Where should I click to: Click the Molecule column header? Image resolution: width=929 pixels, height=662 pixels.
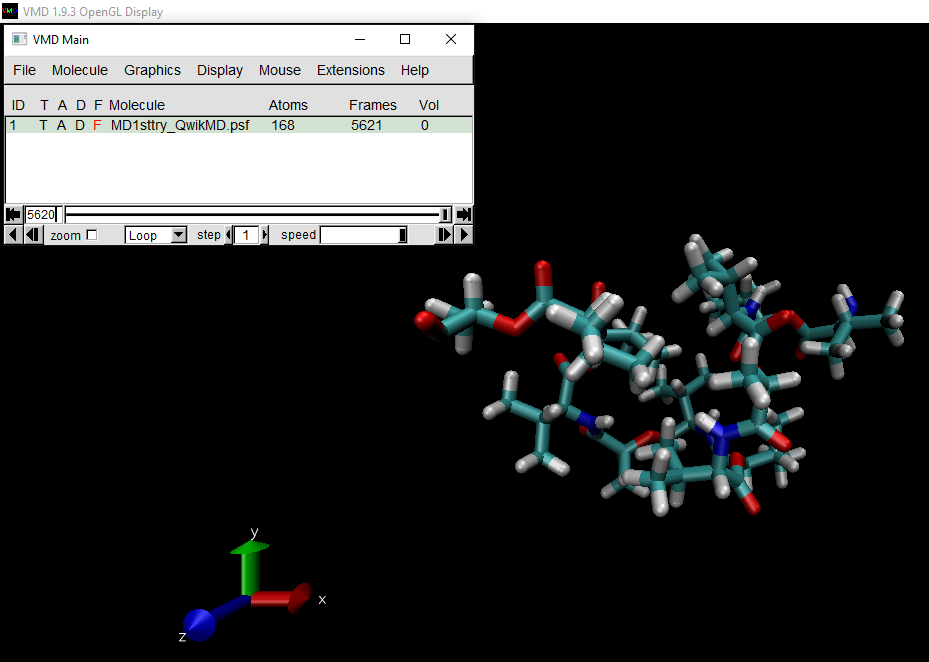[x=137, y=105]
